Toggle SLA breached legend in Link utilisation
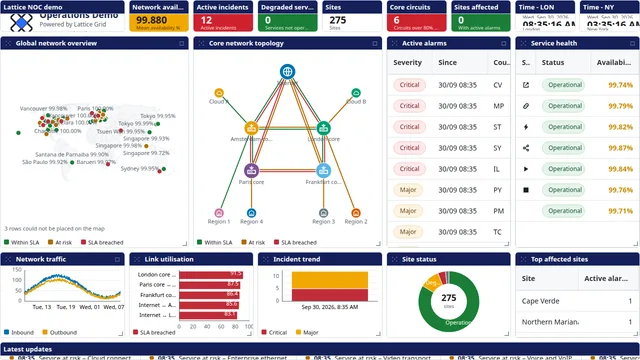Viewport: 640px width, 360px height. point(154,332)
